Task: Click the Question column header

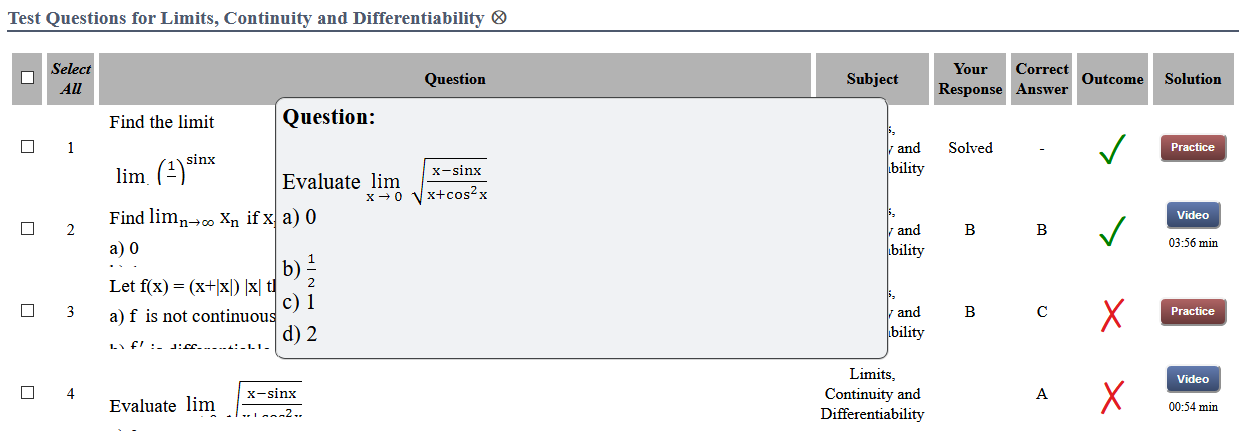Action: coord(455,79)
